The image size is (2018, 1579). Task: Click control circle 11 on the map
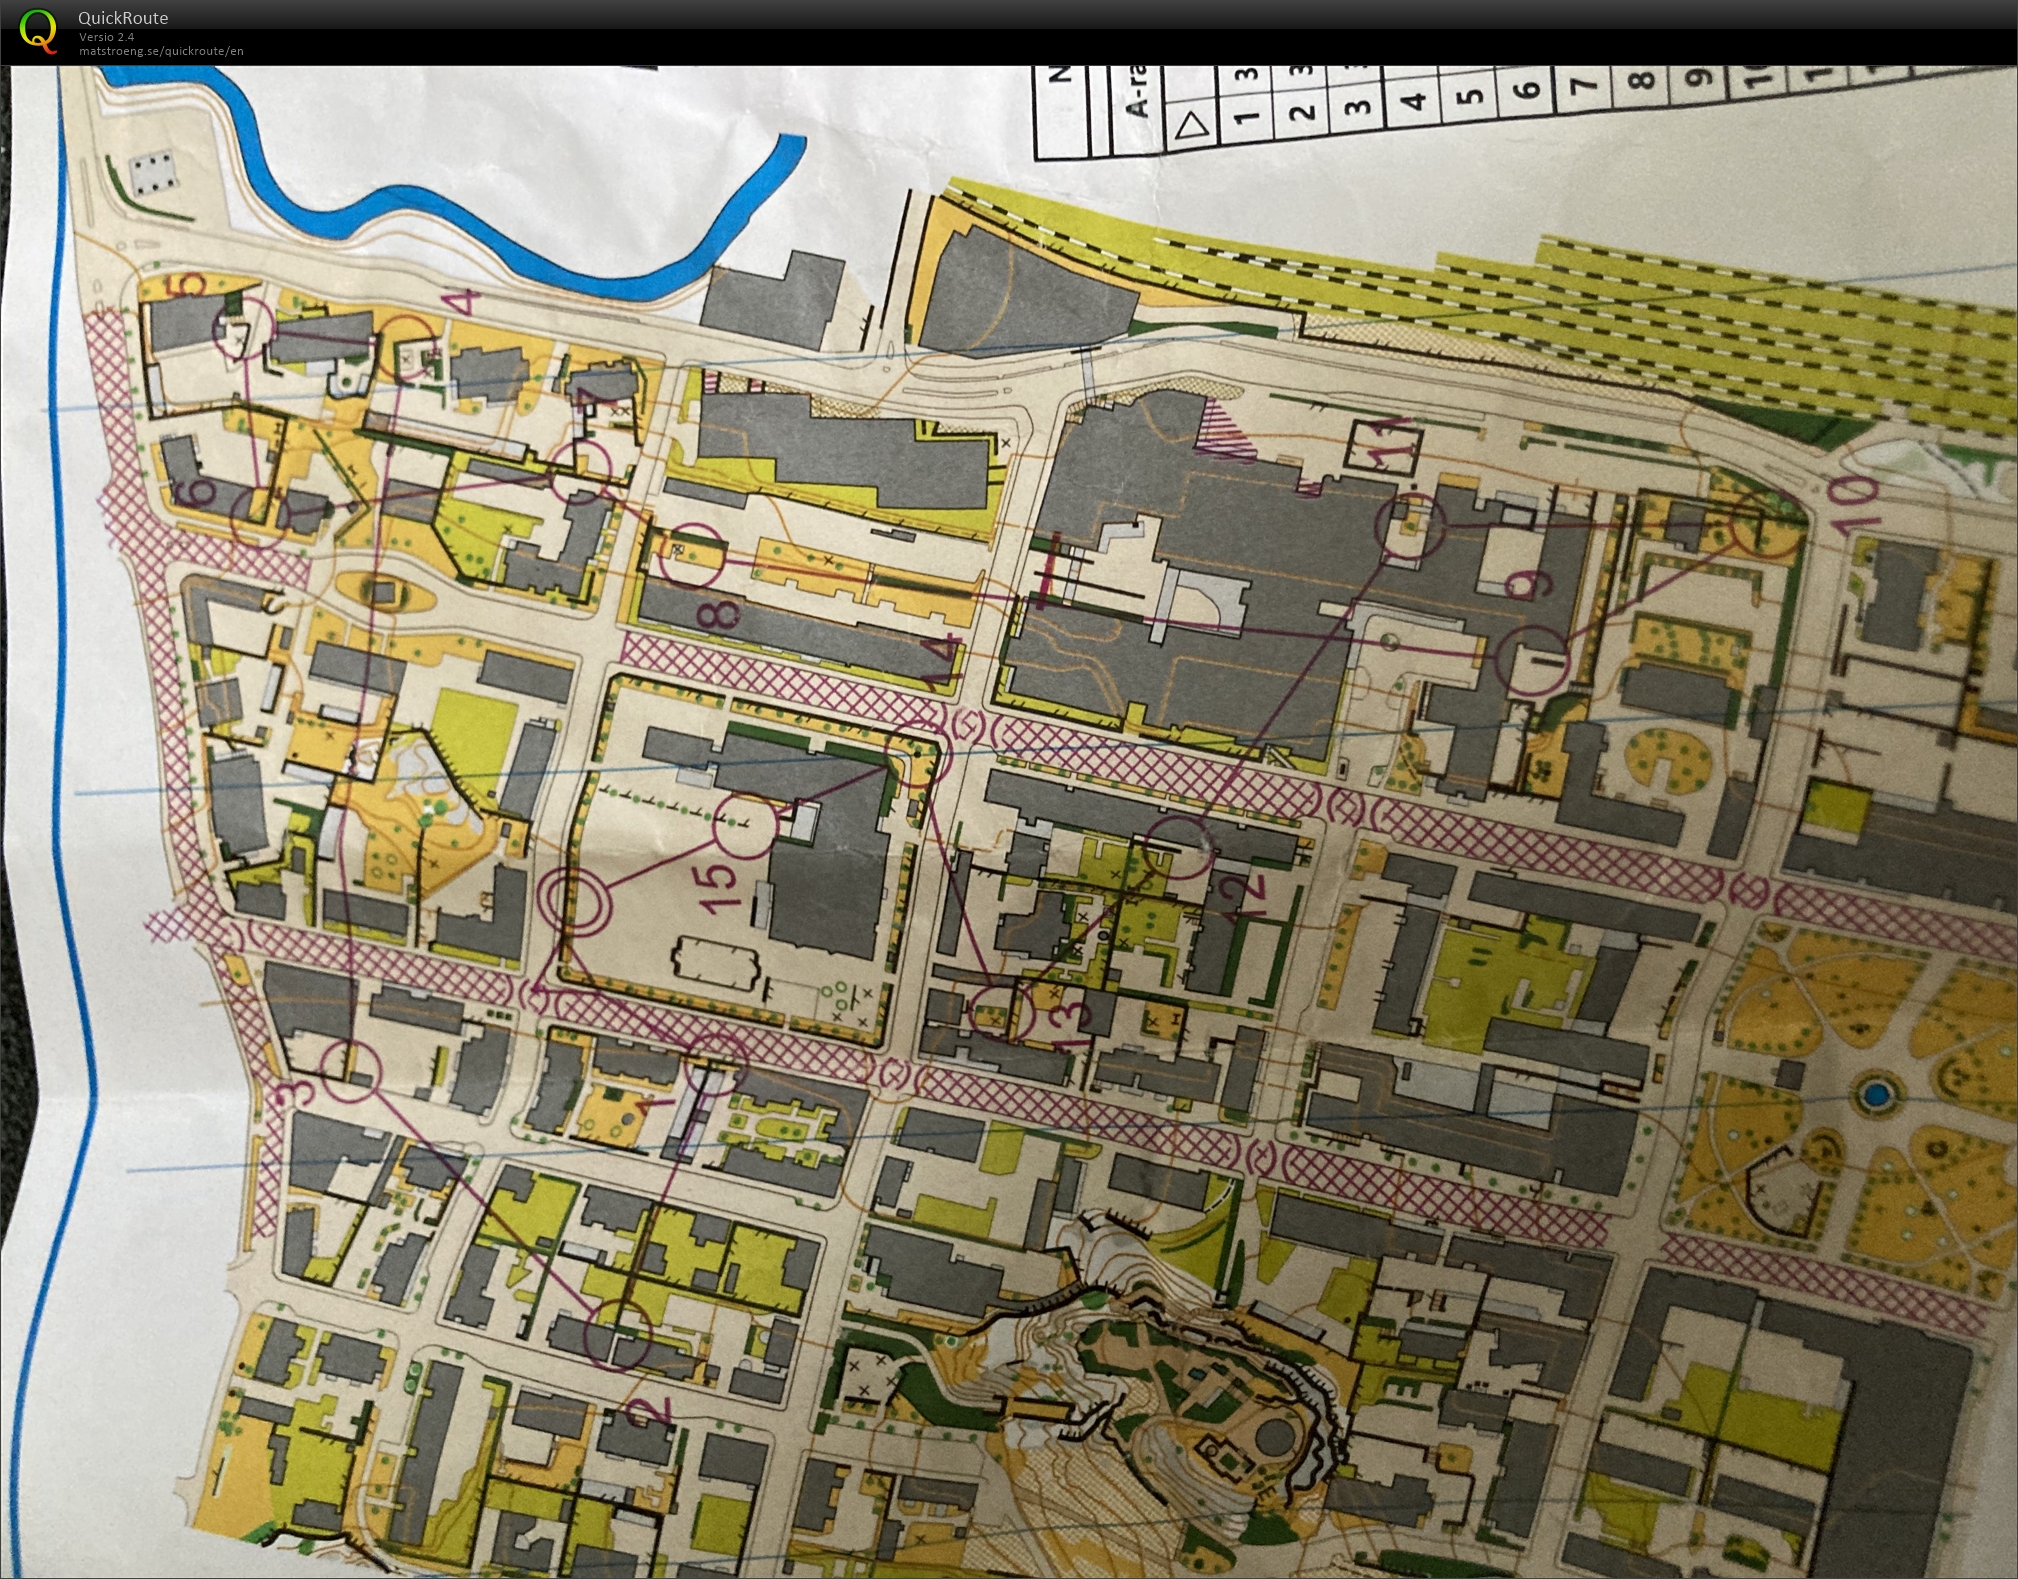point(1410,526)
